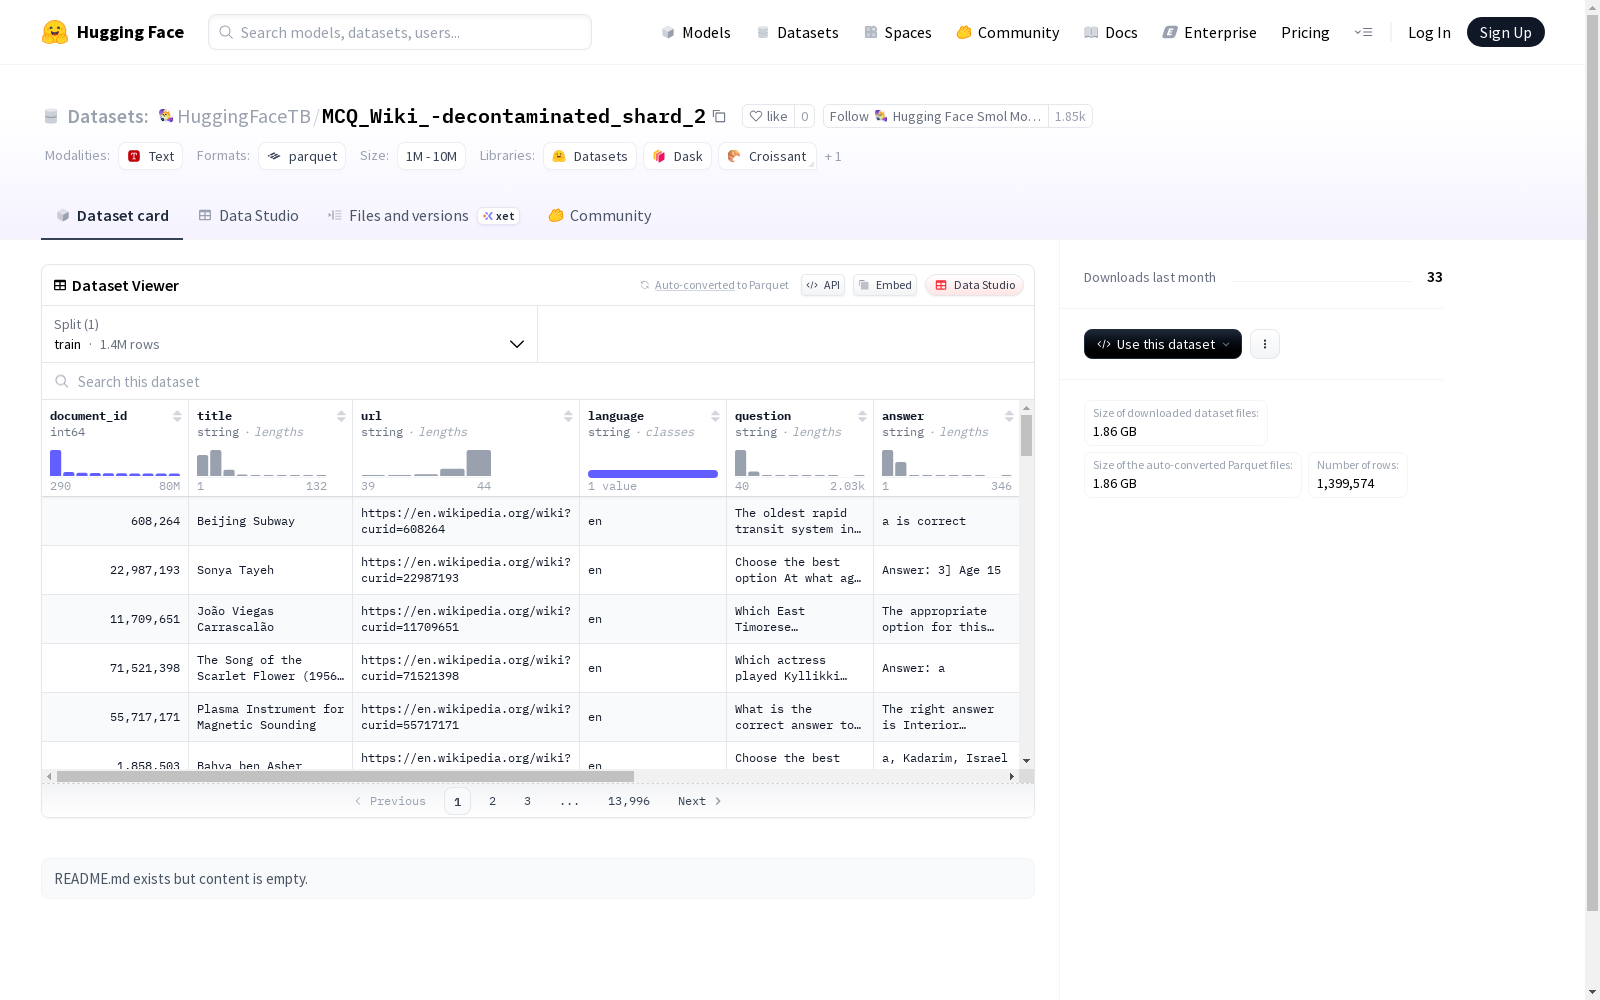
Task: Open the more navigation menu icon
Action: pos(1363,32)
